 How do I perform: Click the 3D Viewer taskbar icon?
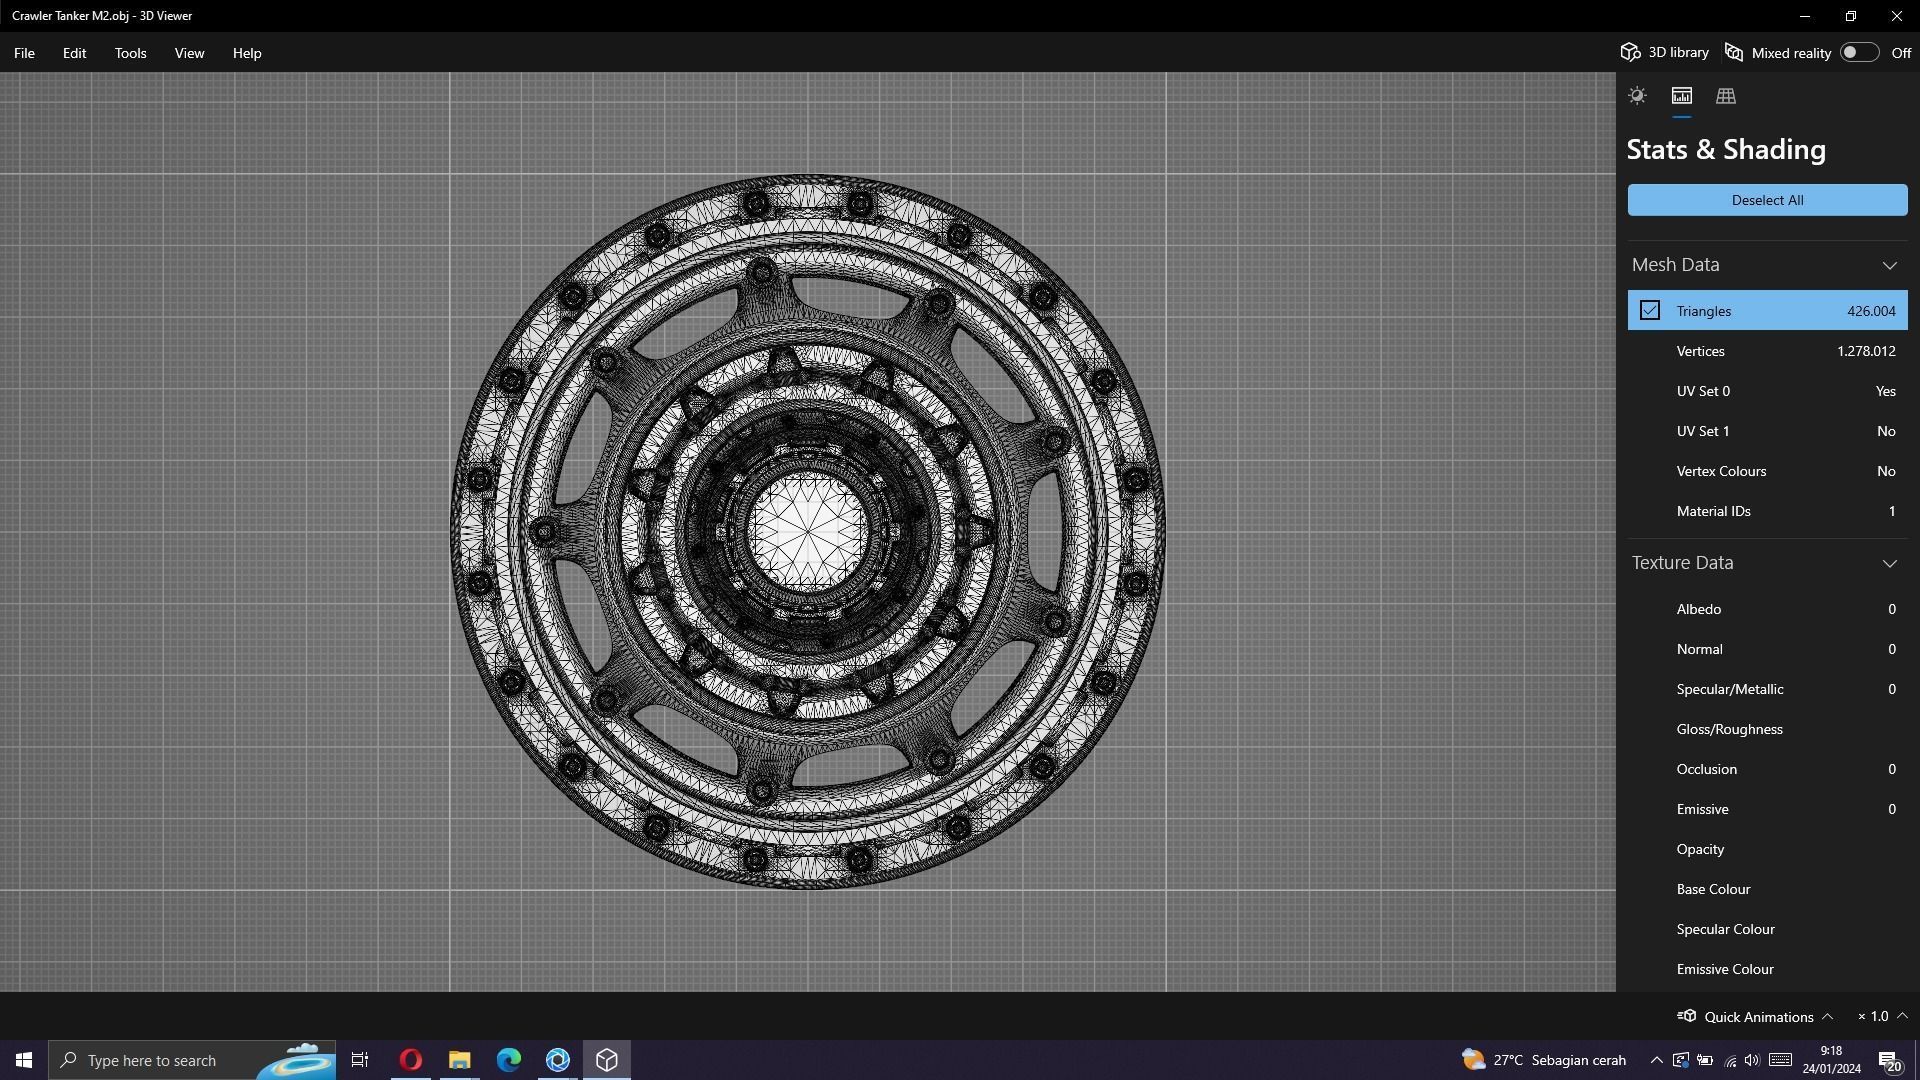(x=606, y=1060)
